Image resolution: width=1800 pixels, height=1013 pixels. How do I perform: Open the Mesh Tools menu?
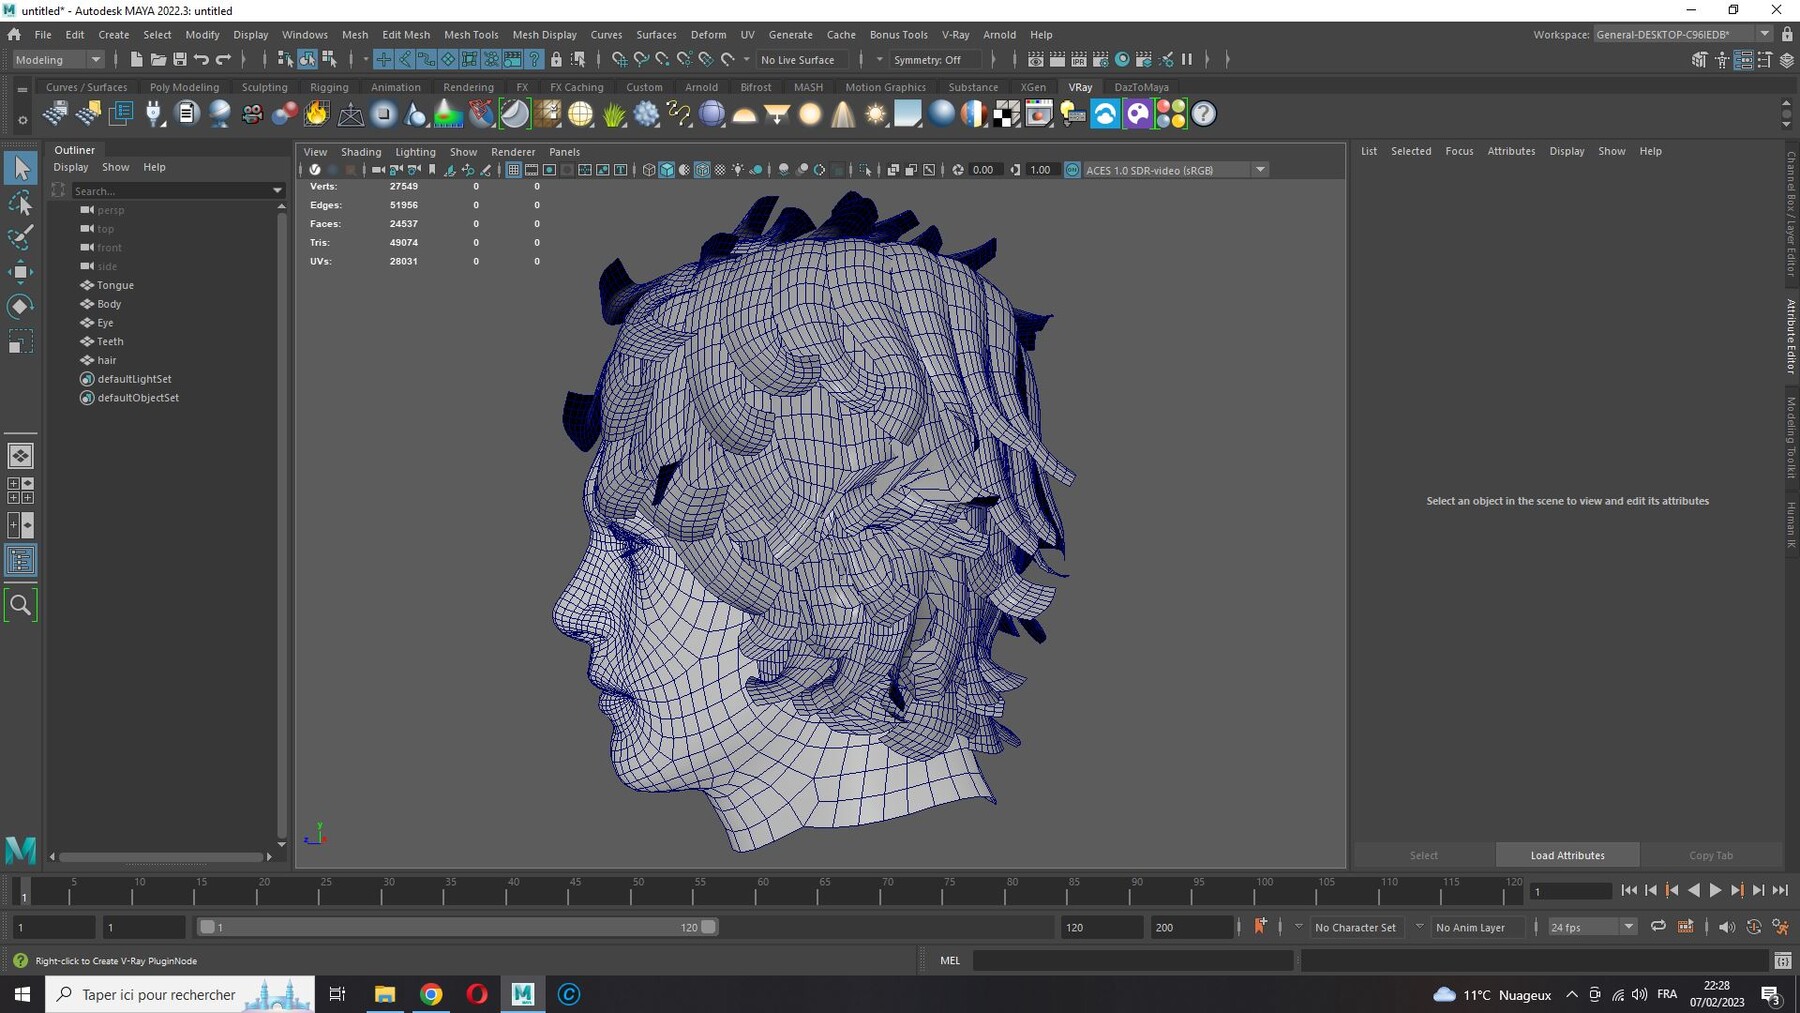471,34
